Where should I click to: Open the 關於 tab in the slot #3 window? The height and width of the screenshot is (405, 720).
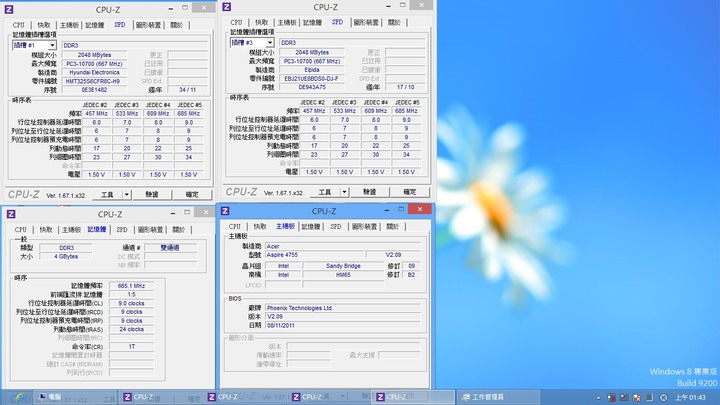(x=394, y=22)
